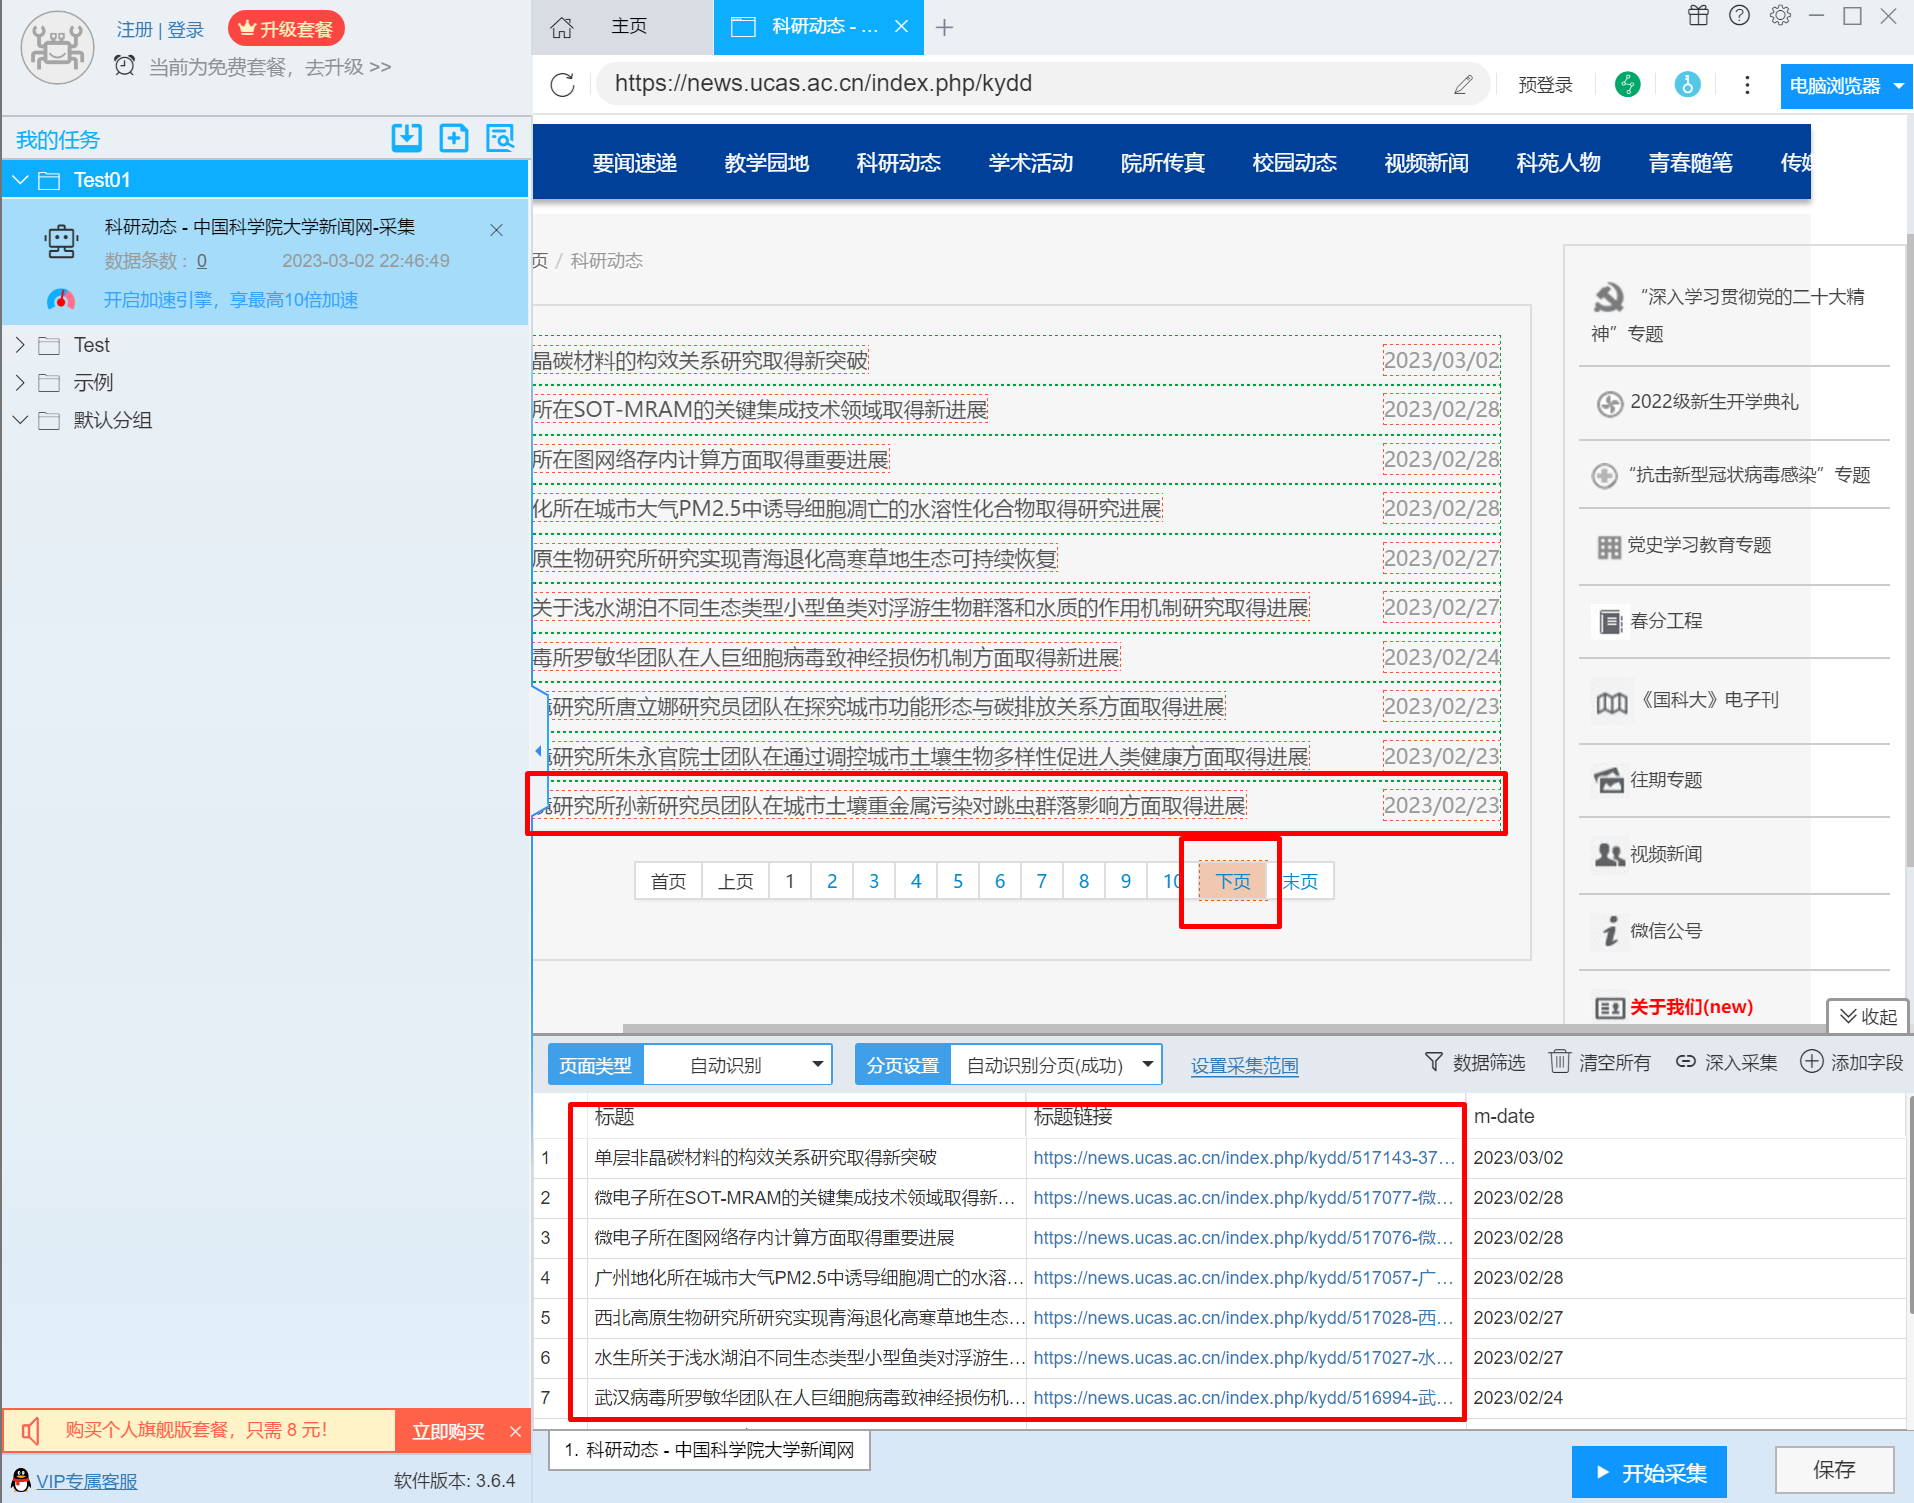The width and height of the screenshot is (1914, 1503).
Task: Click the 升级套餐 button
Action: [x=286, y=29]
